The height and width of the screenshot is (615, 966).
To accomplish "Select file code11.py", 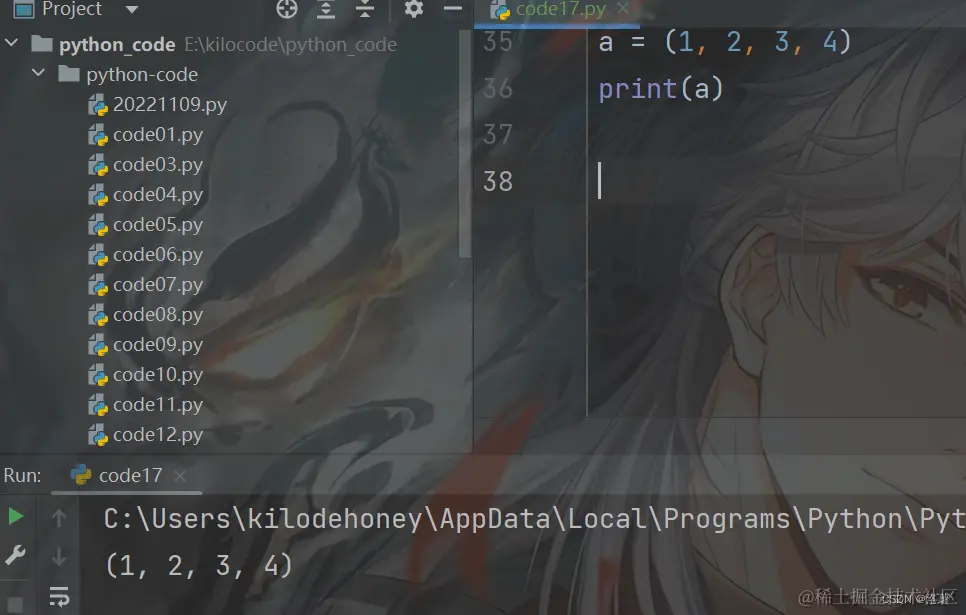I will tap(158, 405).
